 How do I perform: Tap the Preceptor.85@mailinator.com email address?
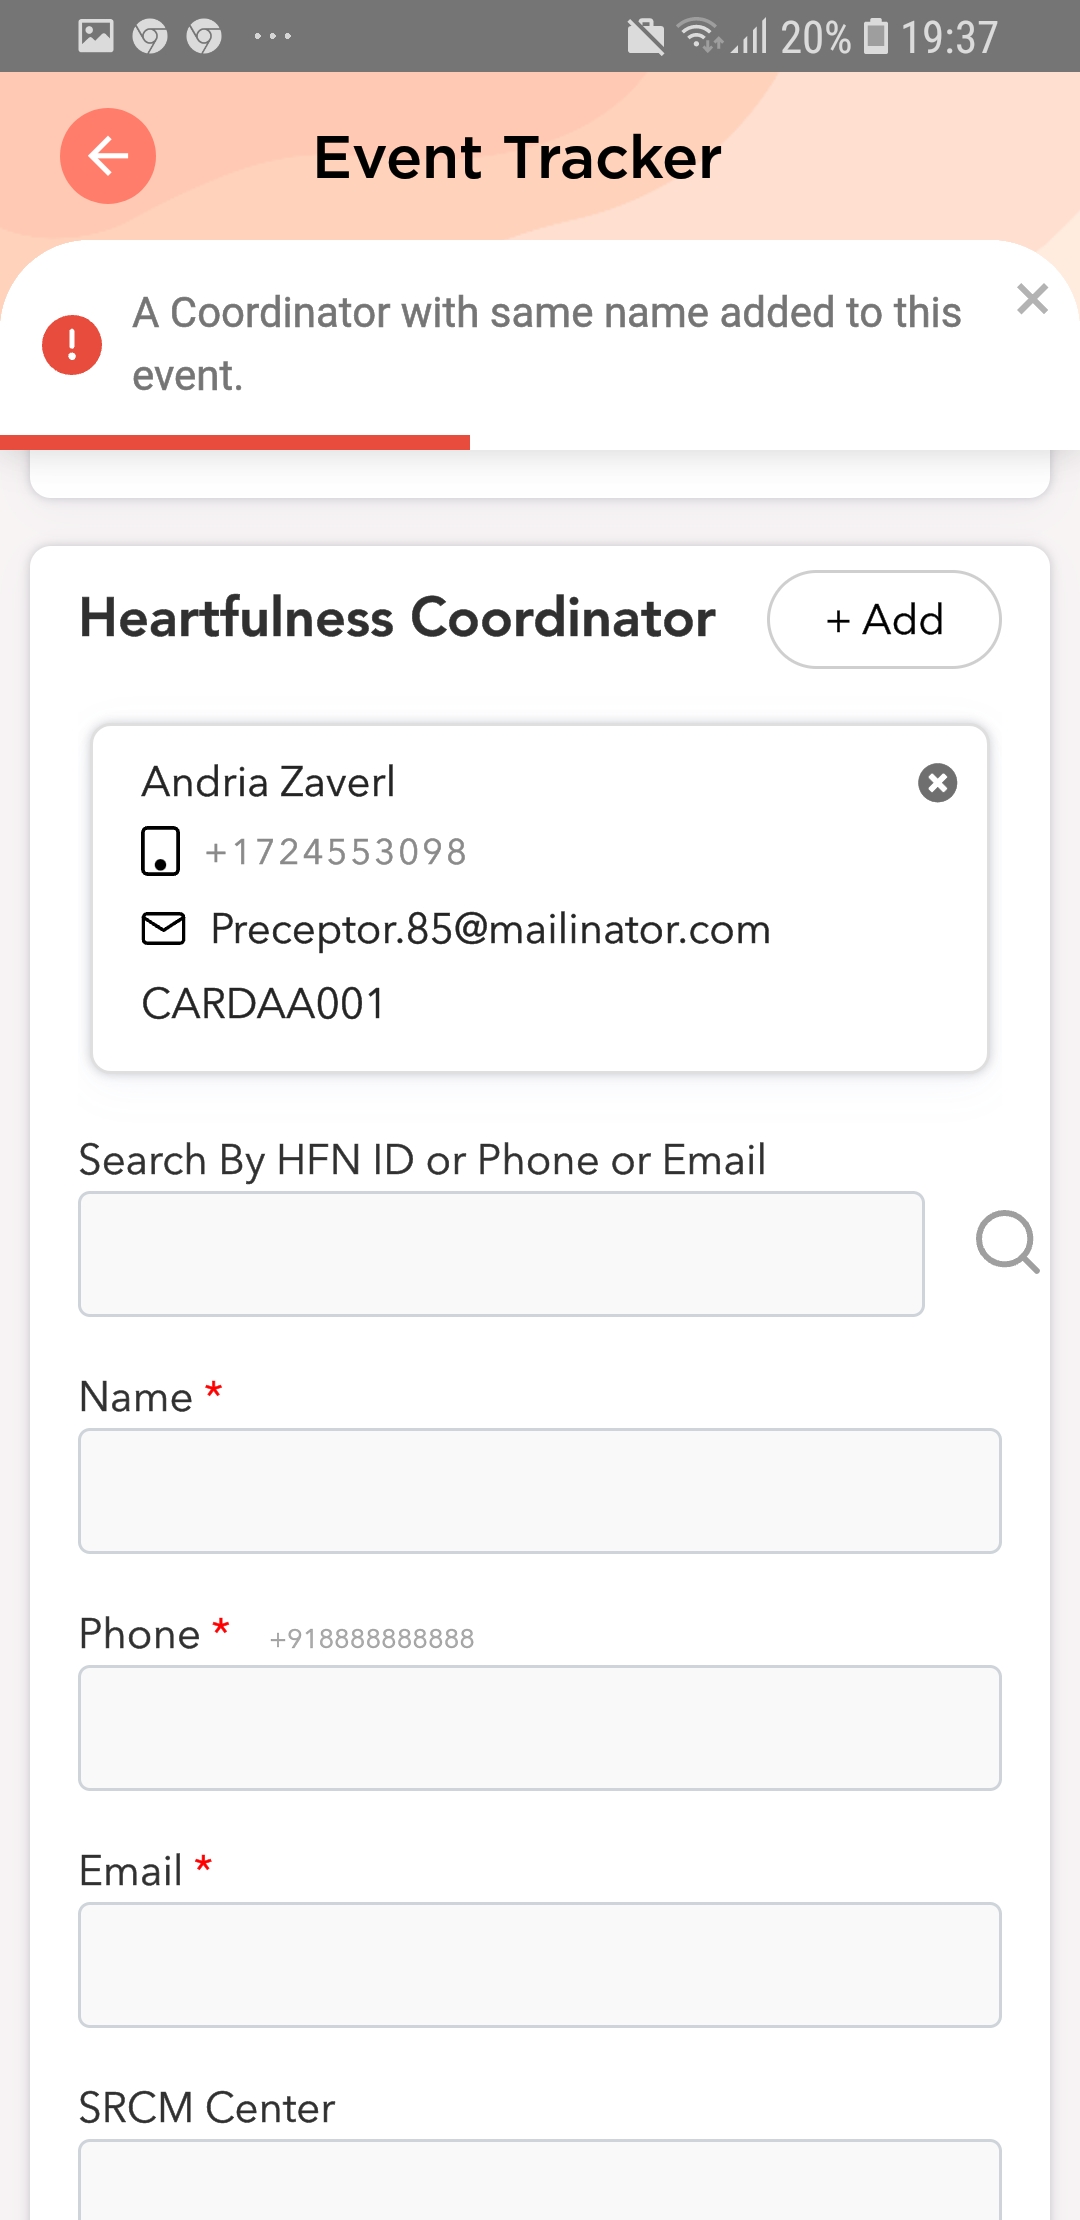(x=490, y=929)
